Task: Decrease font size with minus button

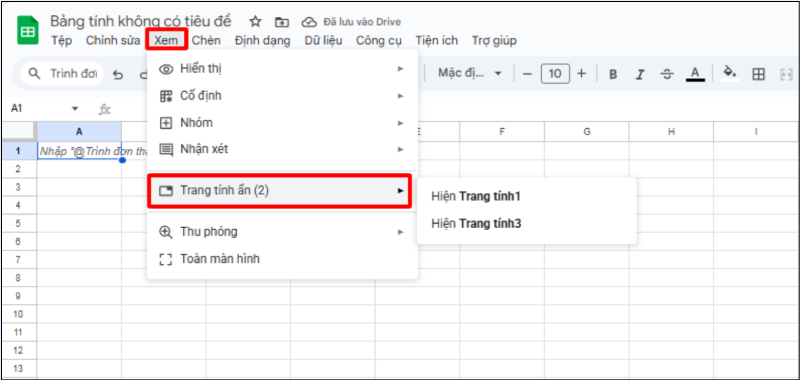Action: pyautogui.click(x=528, y=74)
